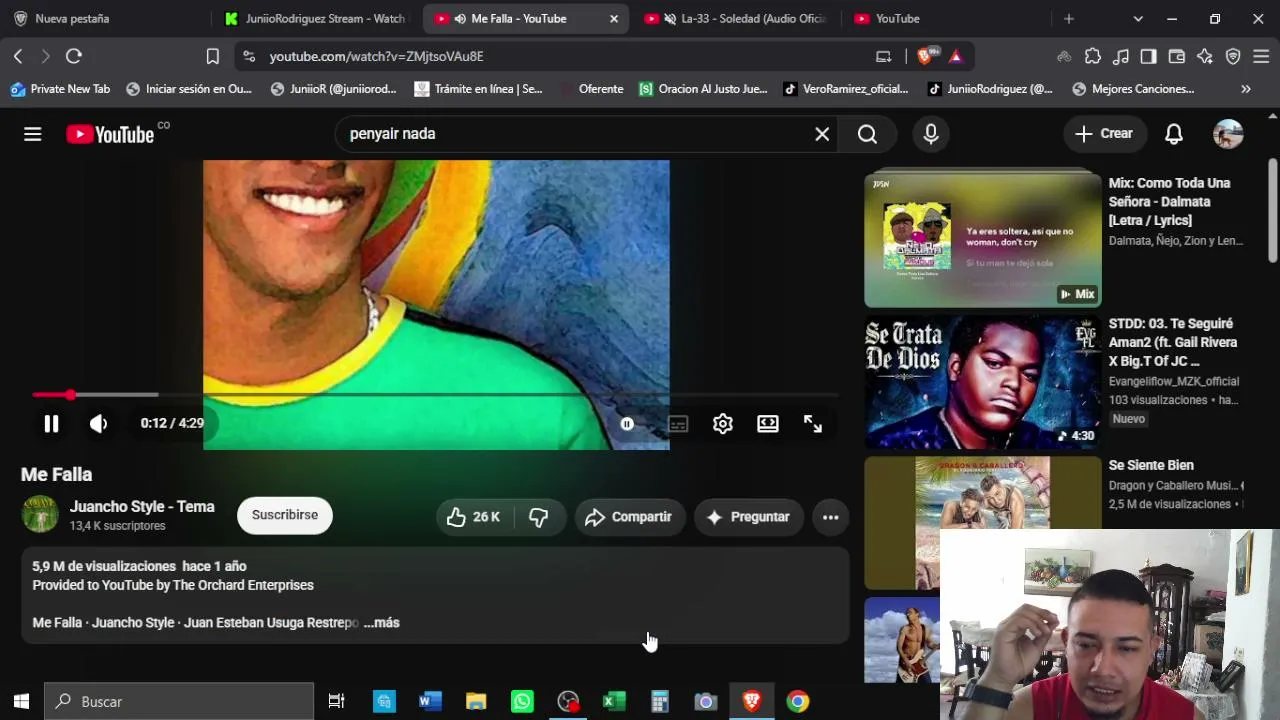Close the Me Falla tab
Viewport: 1280px width, 720px height.
(x=613, y=19)
